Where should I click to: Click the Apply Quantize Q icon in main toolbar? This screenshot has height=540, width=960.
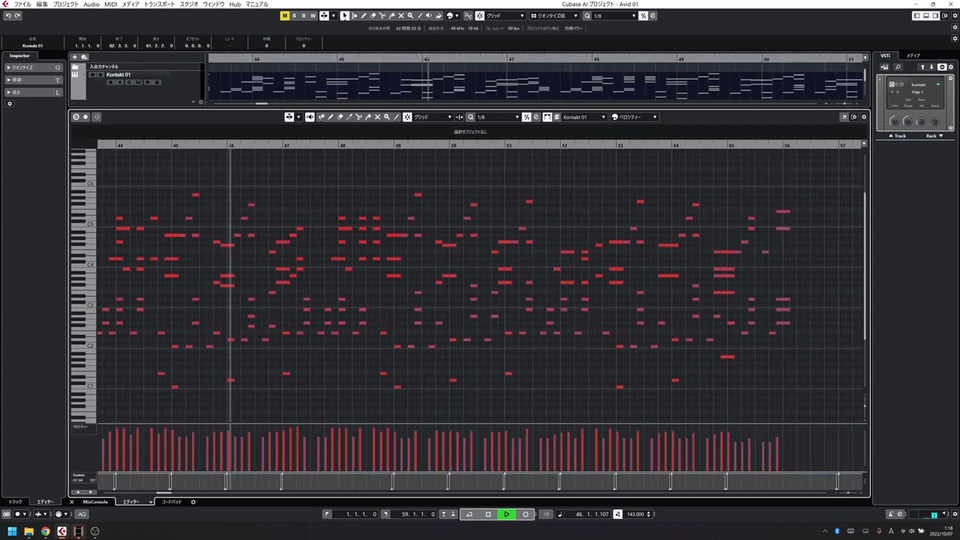coord(587,15)
